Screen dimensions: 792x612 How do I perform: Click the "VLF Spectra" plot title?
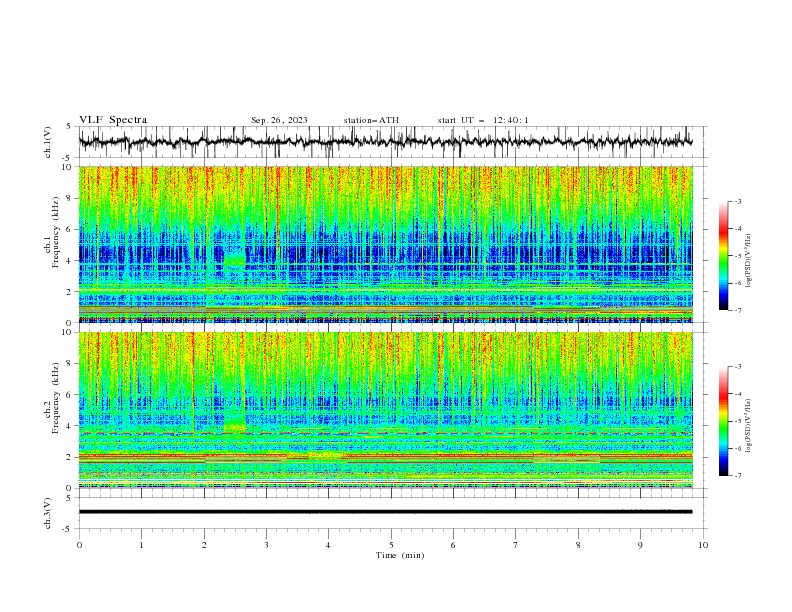click(113, 120)
